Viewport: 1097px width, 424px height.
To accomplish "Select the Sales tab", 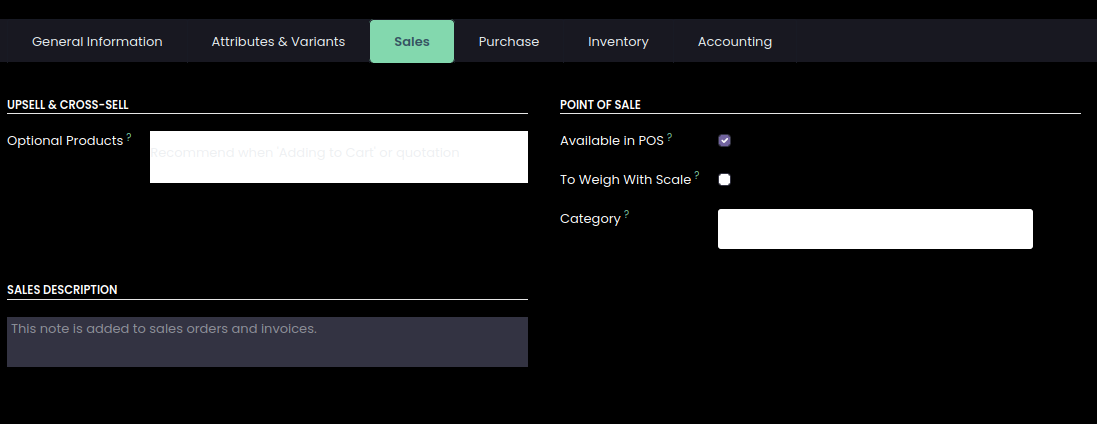I will coord(412,42).
